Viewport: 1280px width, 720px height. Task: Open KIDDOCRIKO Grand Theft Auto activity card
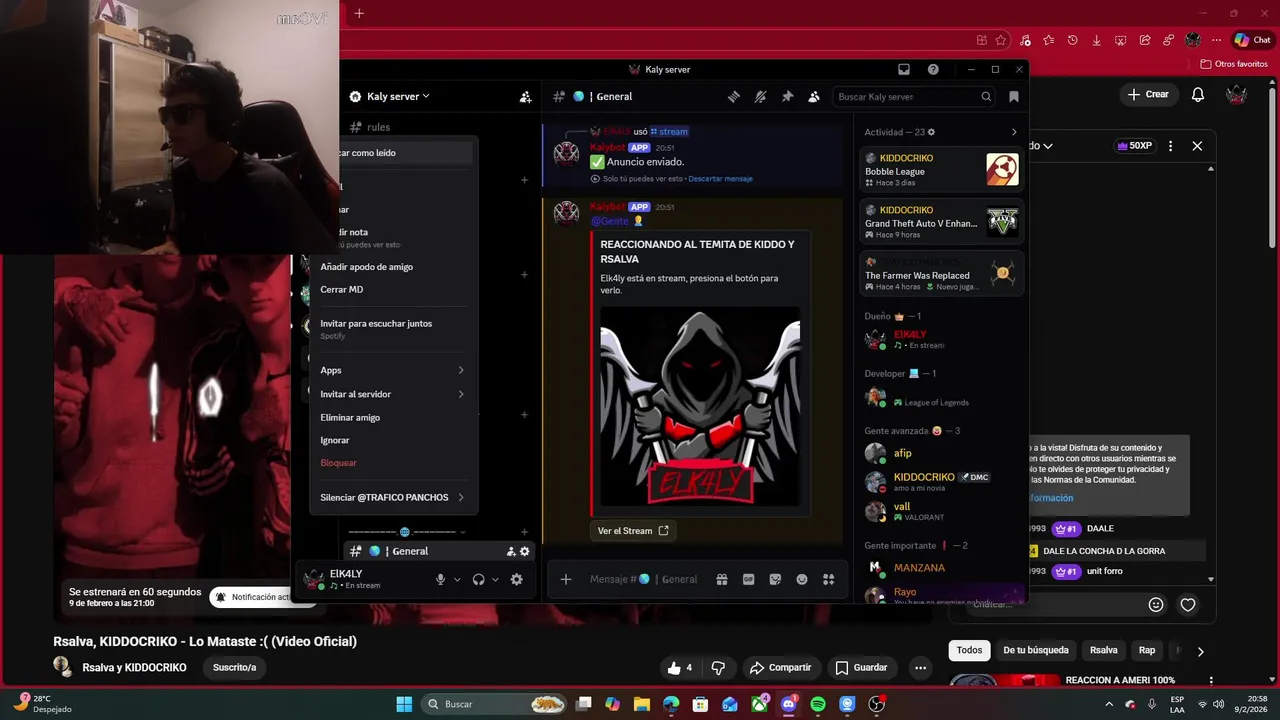click(941, 222)
